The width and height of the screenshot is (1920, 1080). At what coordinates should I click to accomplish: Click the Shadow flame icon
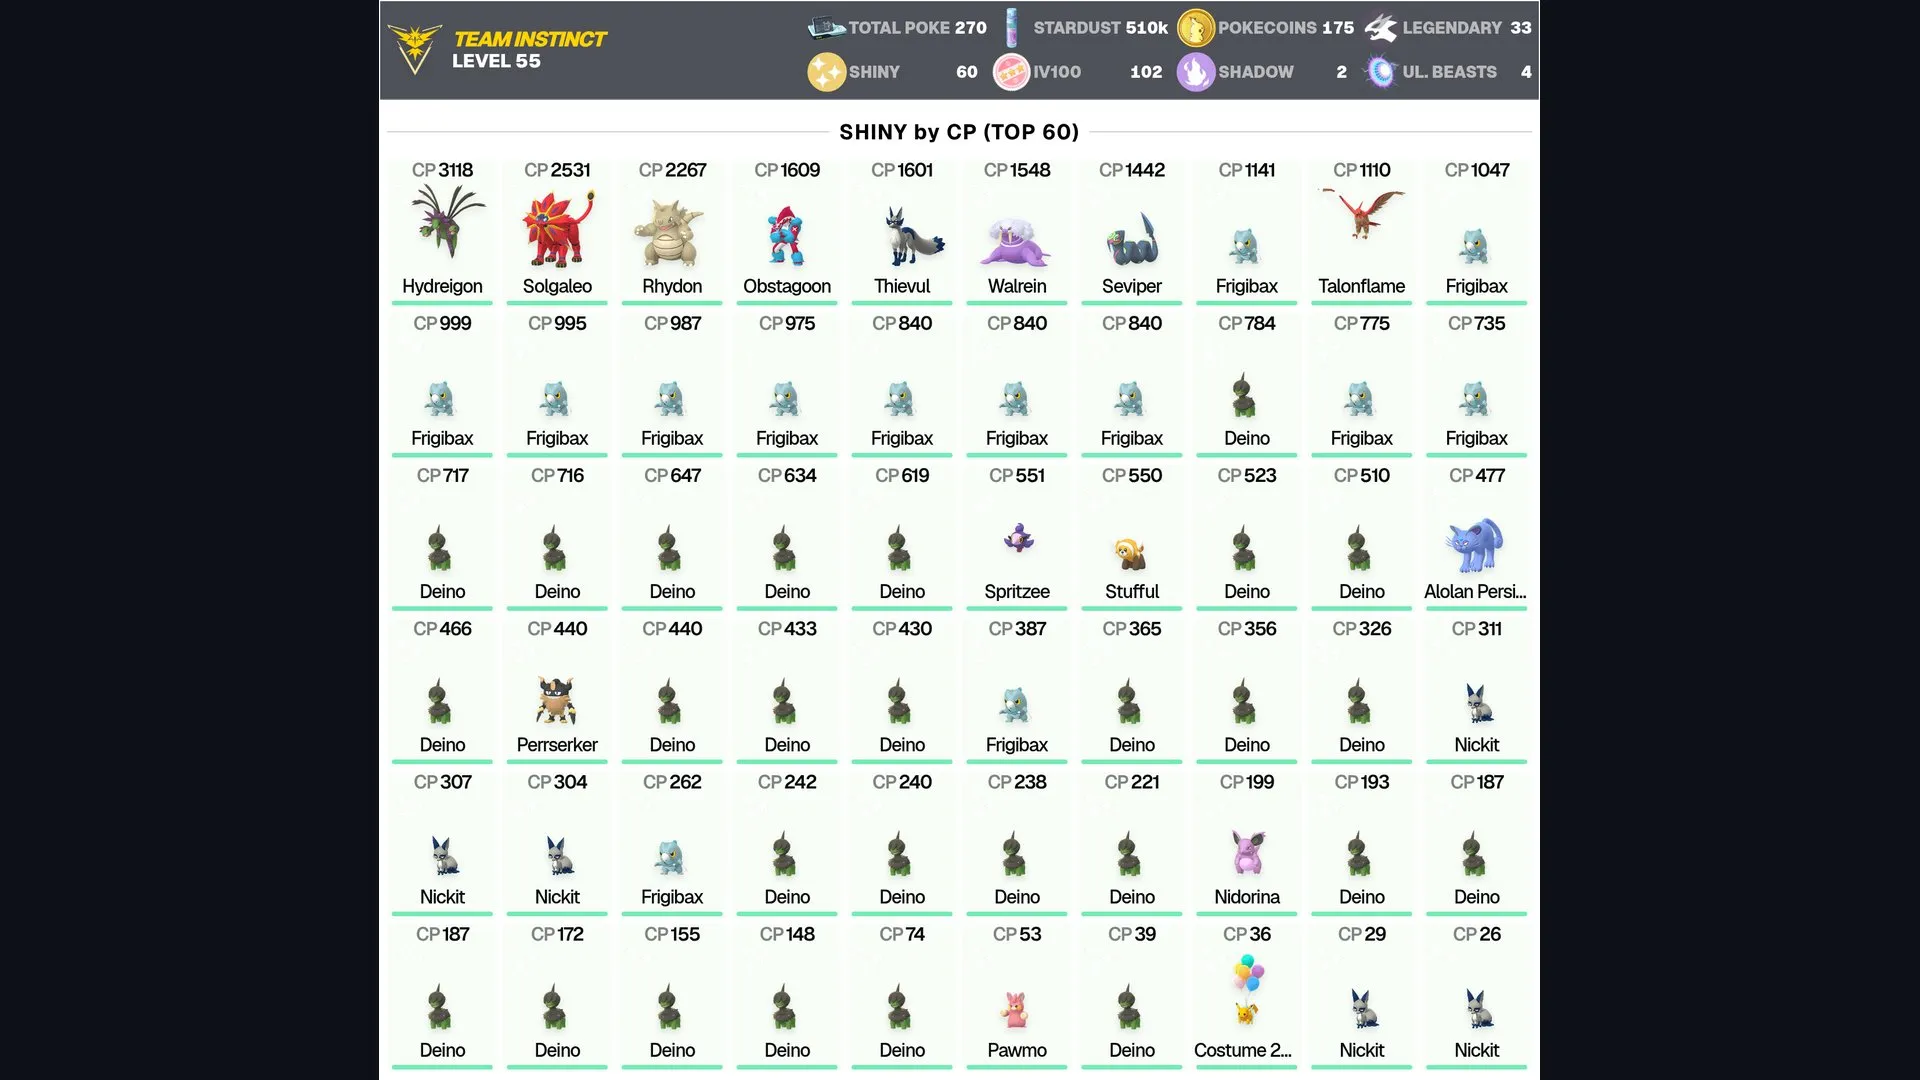tap(1195, 72)
